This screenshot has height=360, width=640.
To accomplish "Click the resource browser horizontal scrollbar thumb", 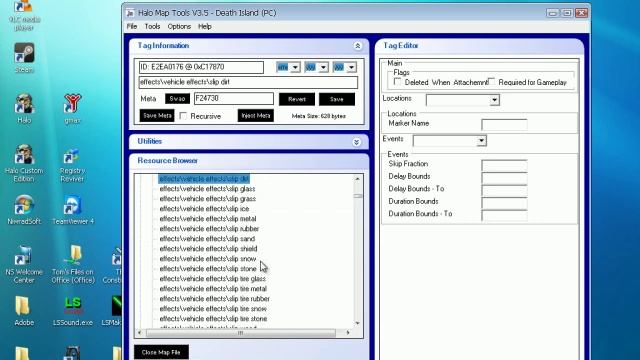I will pyautogui.click(x=241, y=333).
